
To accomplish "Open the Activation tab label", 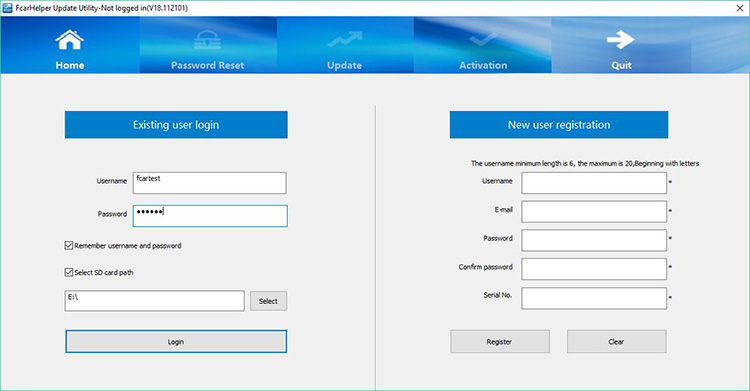I will point(483,65).
